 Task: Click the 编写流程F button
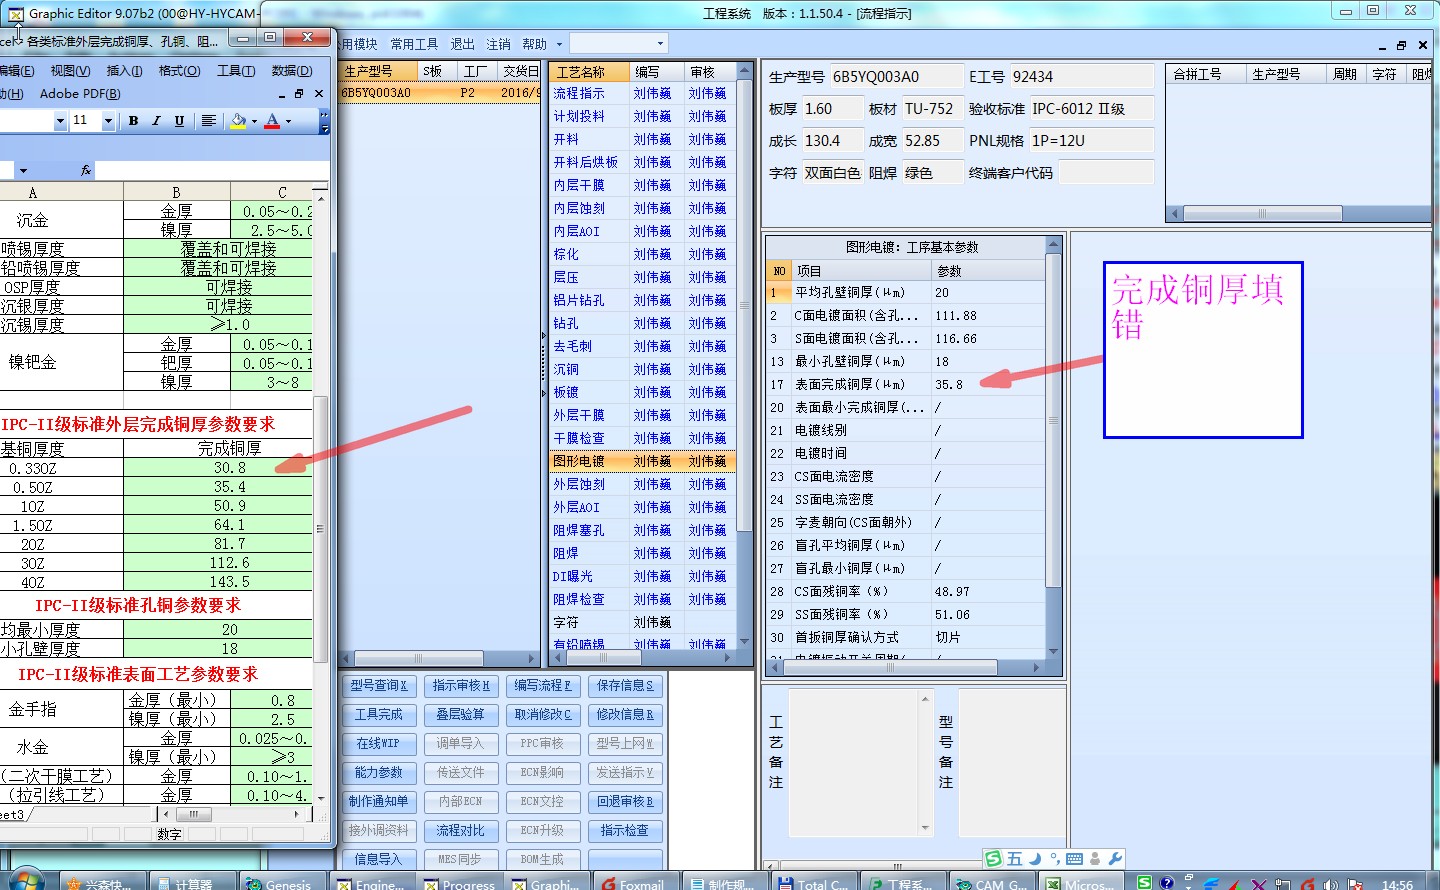click(x=543, y=686)
